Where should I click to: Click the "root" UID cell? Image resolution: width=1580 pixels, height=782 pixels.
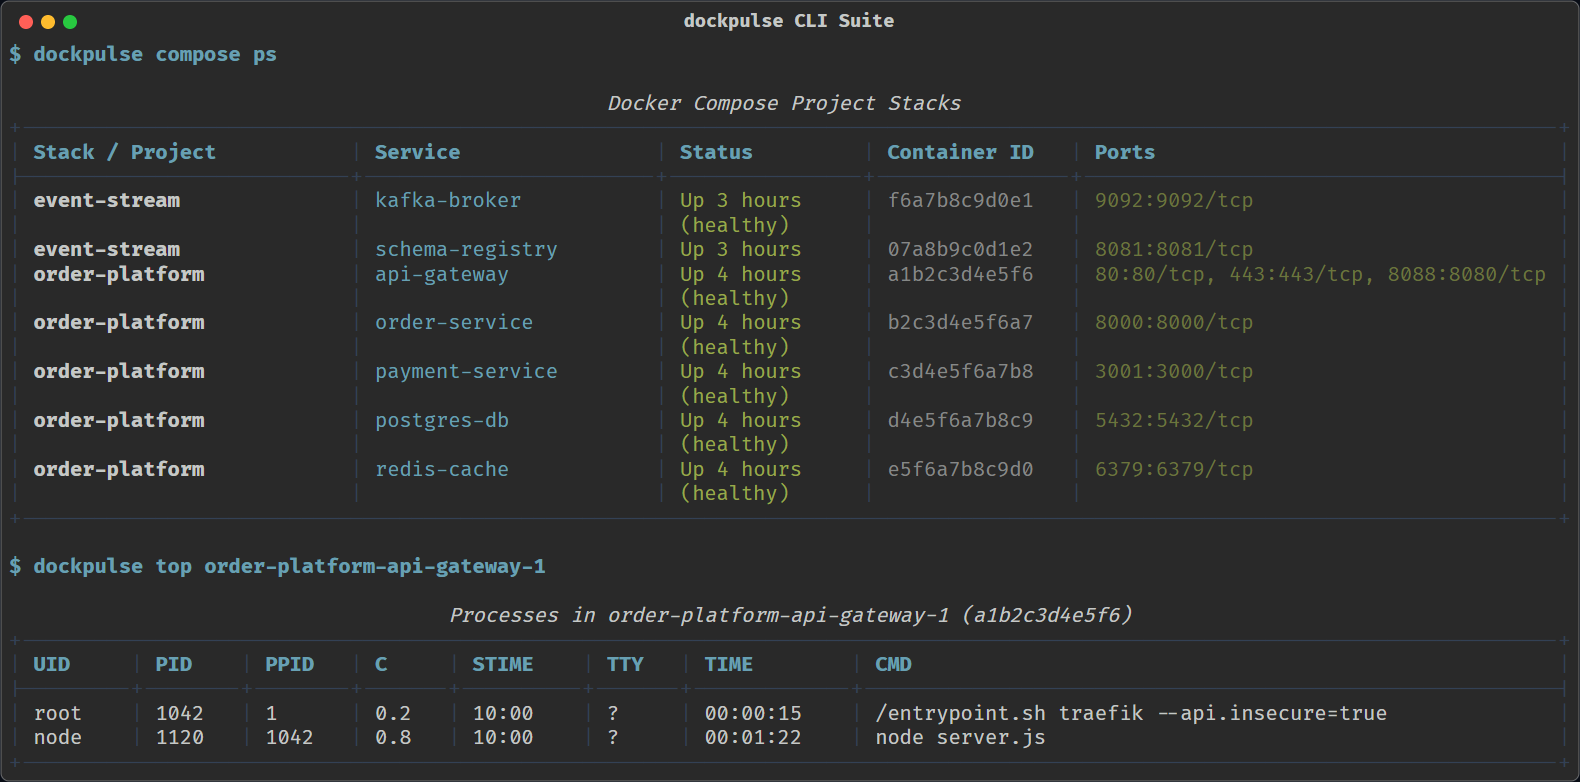57,713
